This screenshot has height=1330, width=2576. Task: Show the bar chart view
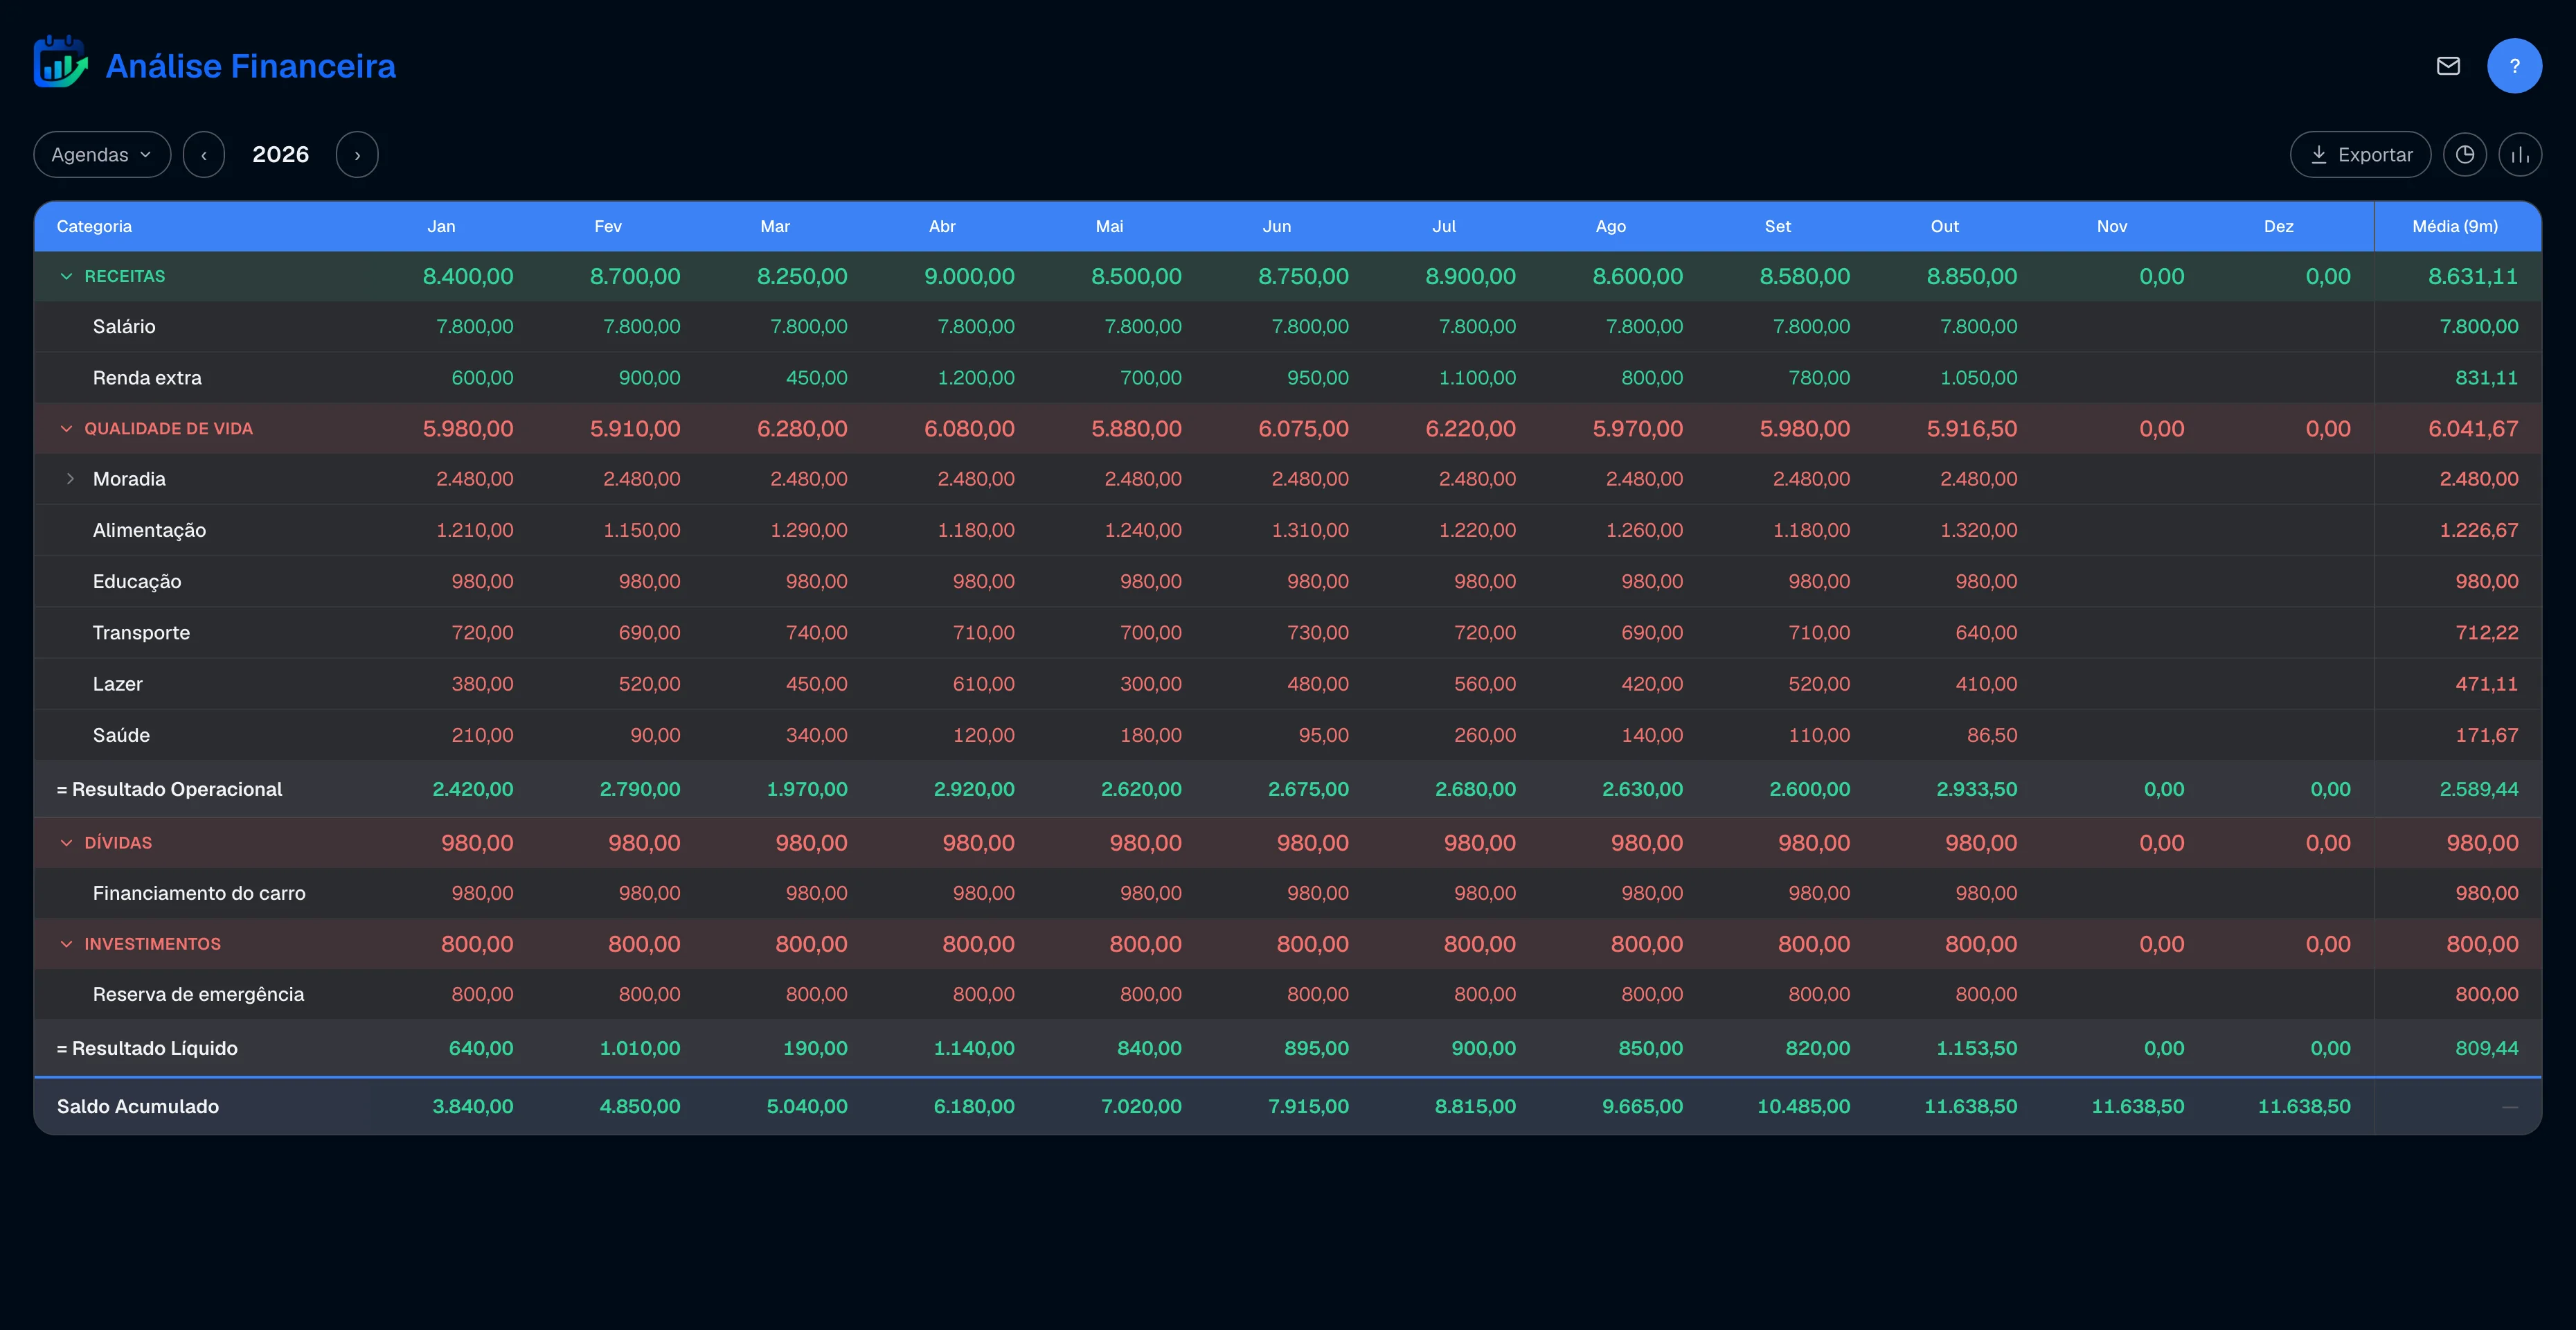pyautogui.click(x=2520, y=155)
